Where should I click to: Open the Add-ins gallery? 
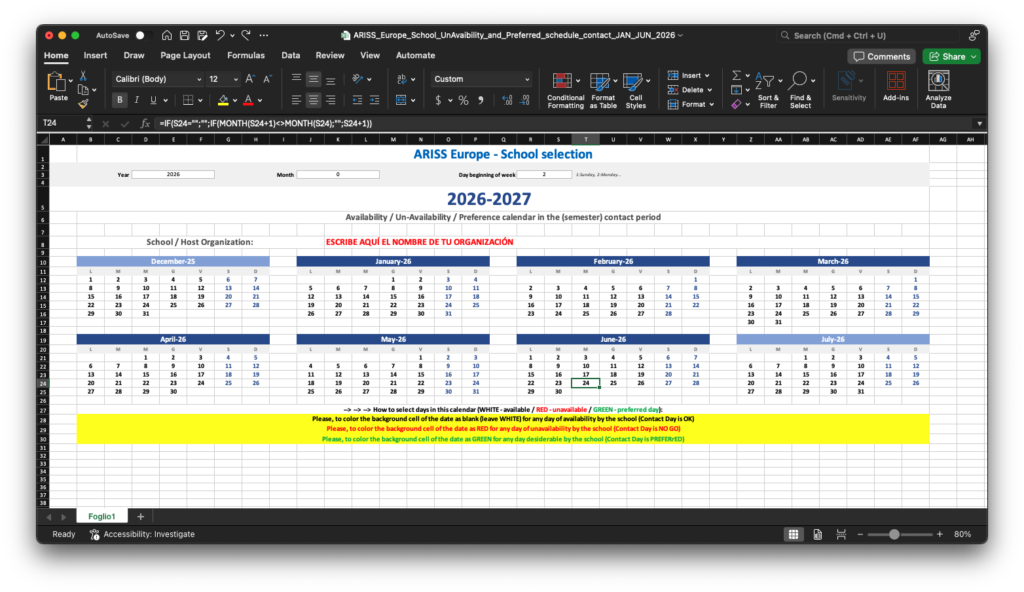point(896,88)
